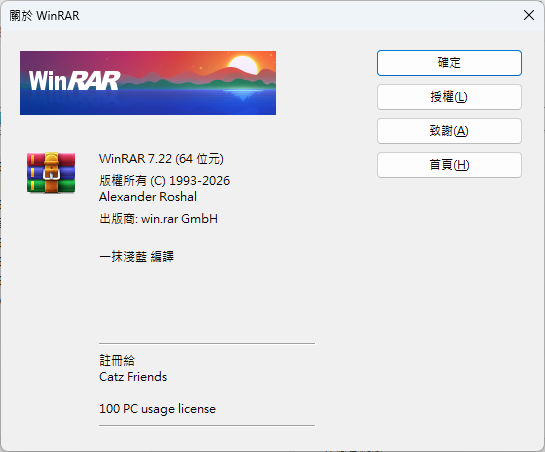
Task: Click the Alexander Roshal author name
Action: [148, 197]
